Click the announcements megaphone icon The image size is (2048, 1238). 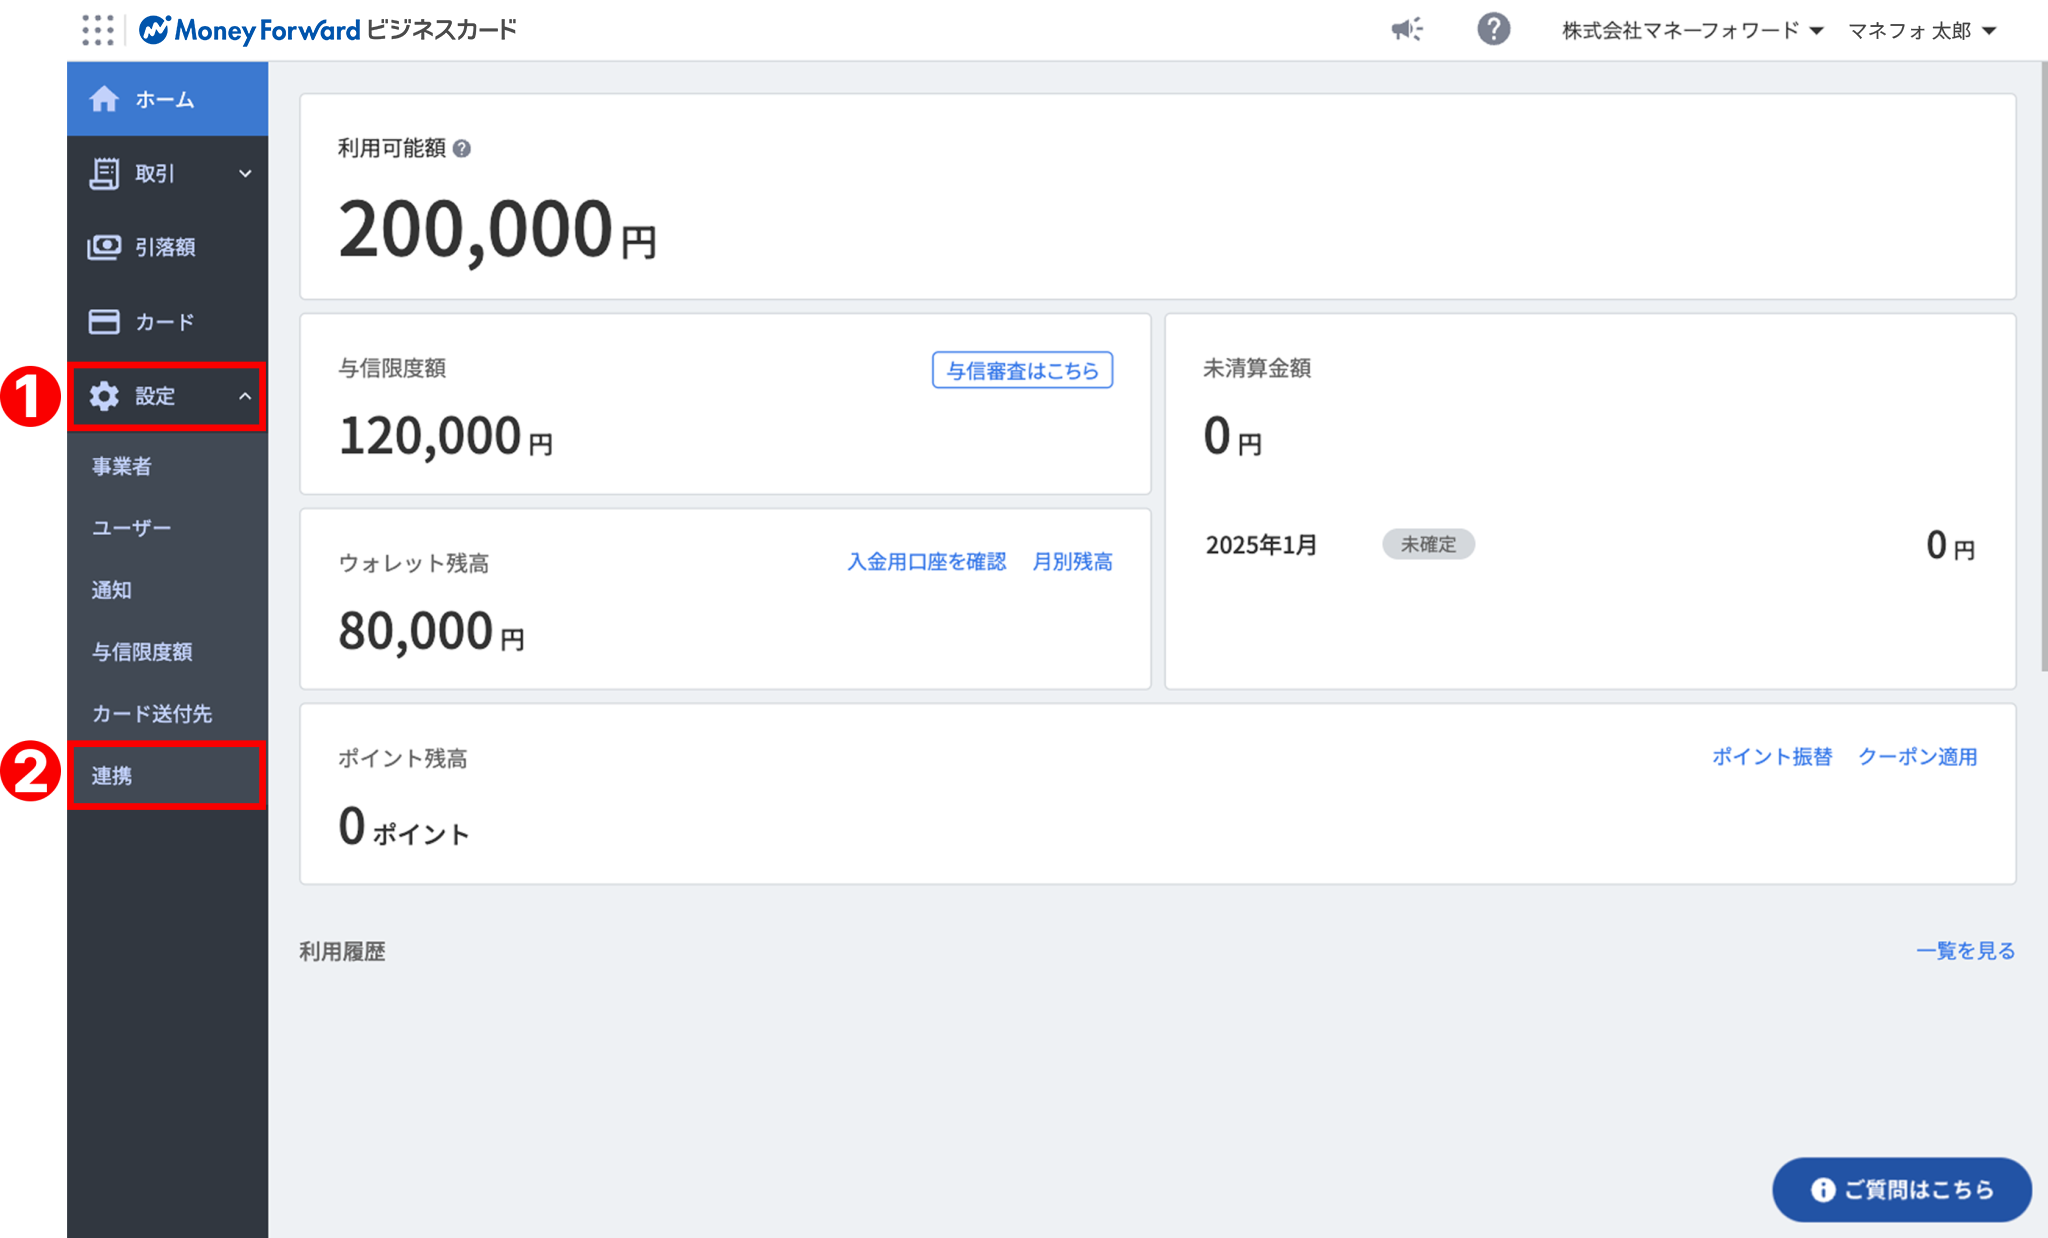pos(1407,30)
